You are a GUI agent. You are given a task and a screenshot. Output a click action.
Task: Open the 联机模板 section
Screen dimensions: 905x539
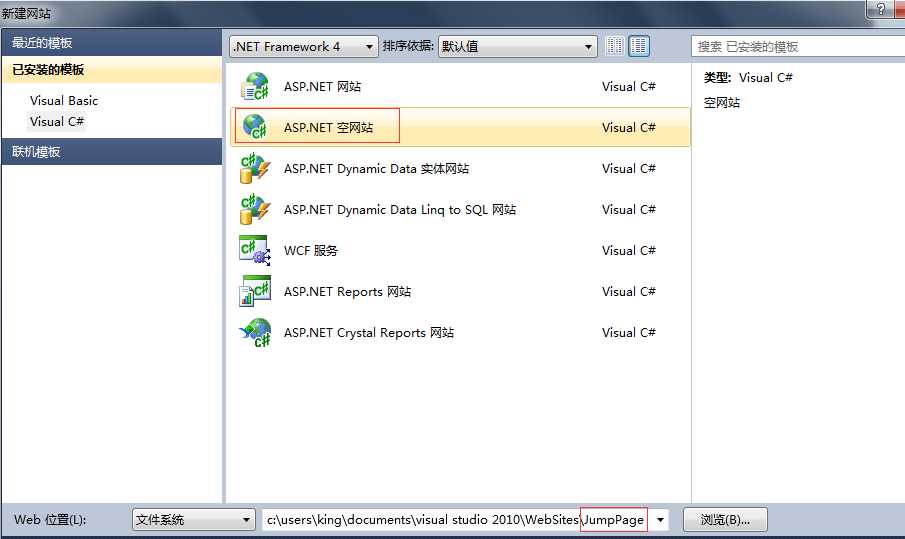tap(112, 152)
